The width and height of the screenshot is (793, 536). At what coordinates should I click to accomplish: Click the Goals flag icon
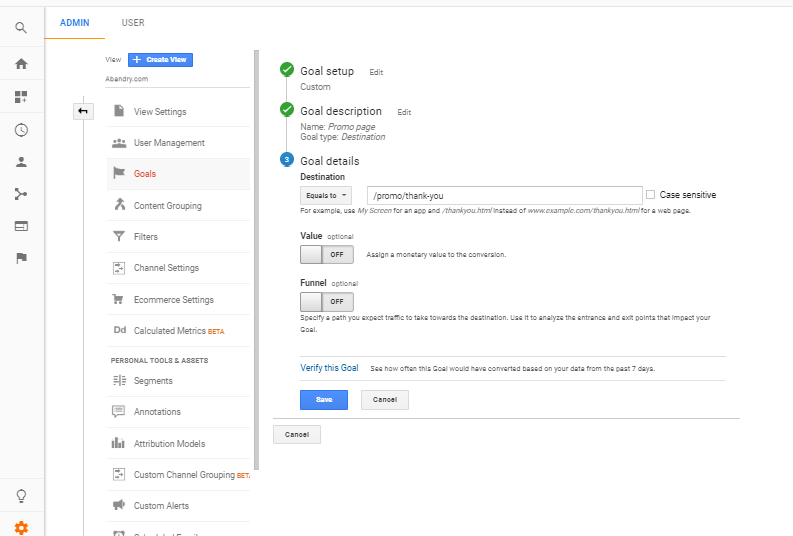point(119,173)
